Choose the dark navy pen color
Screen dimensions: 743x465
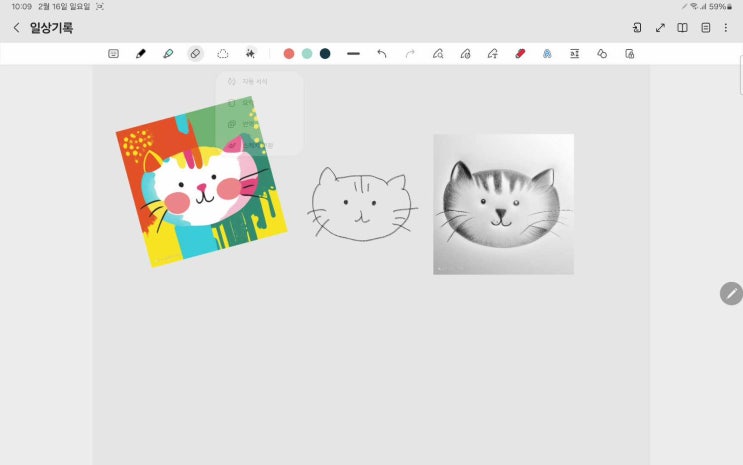pos(325,54)
